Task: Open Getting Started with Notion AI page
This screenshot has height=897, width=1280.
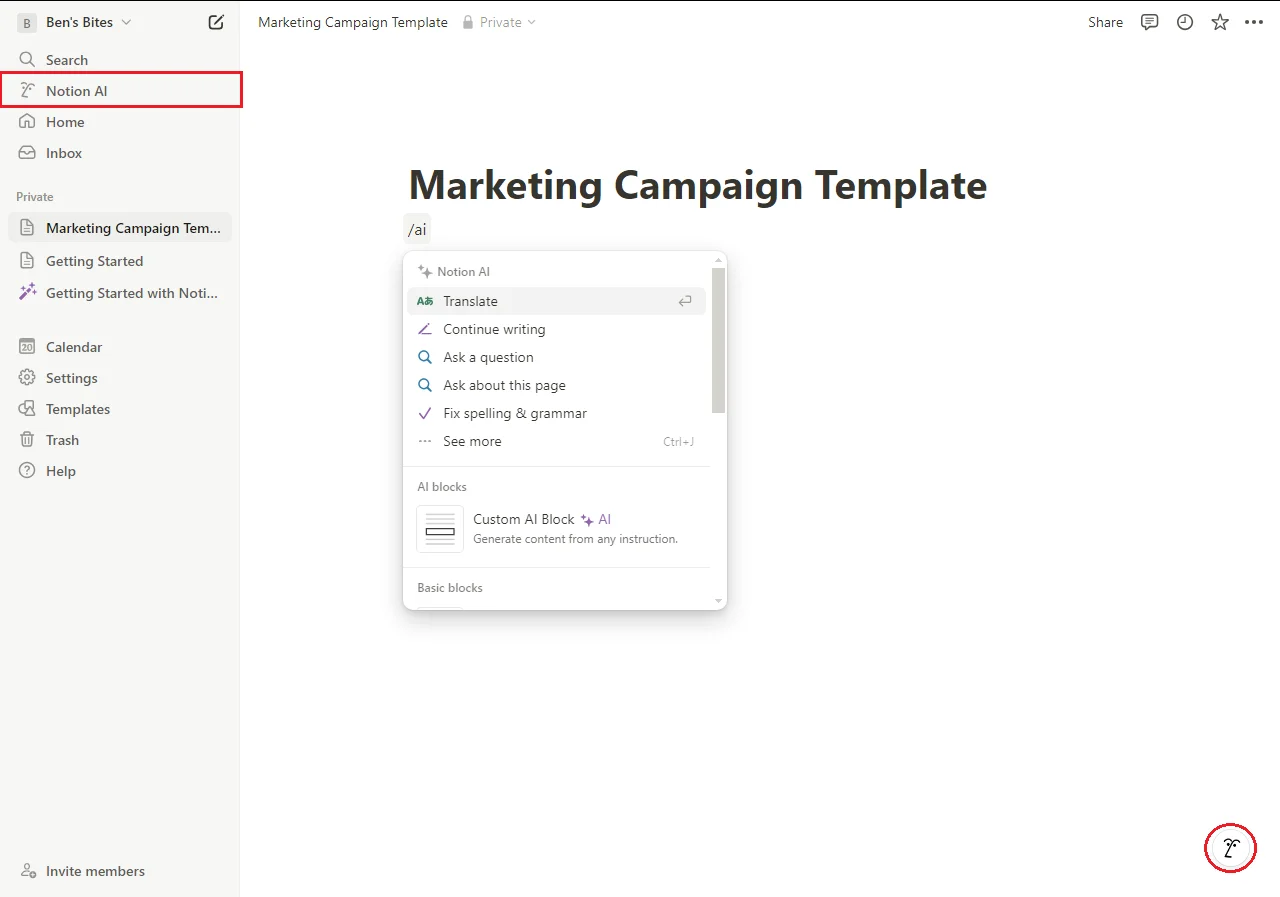Action: click(x=120, y=293)
